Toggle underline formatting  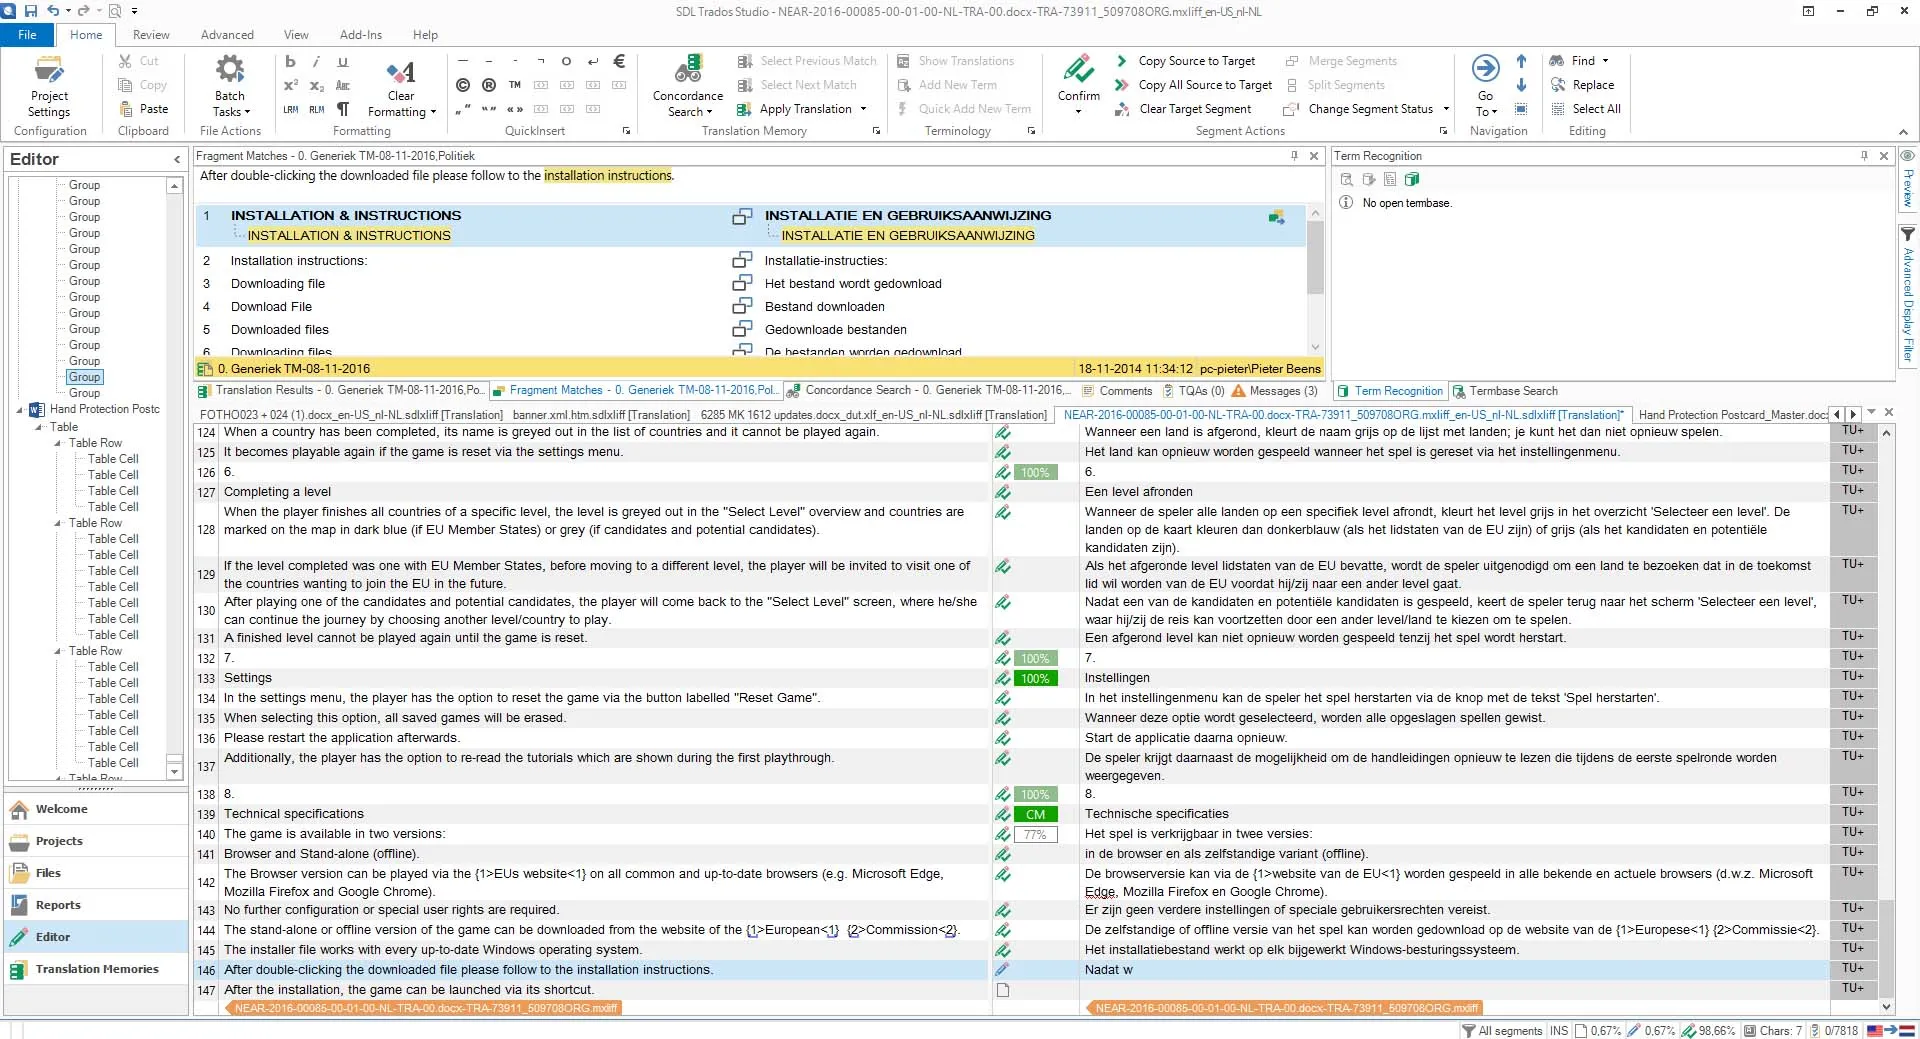click(343, 61)
